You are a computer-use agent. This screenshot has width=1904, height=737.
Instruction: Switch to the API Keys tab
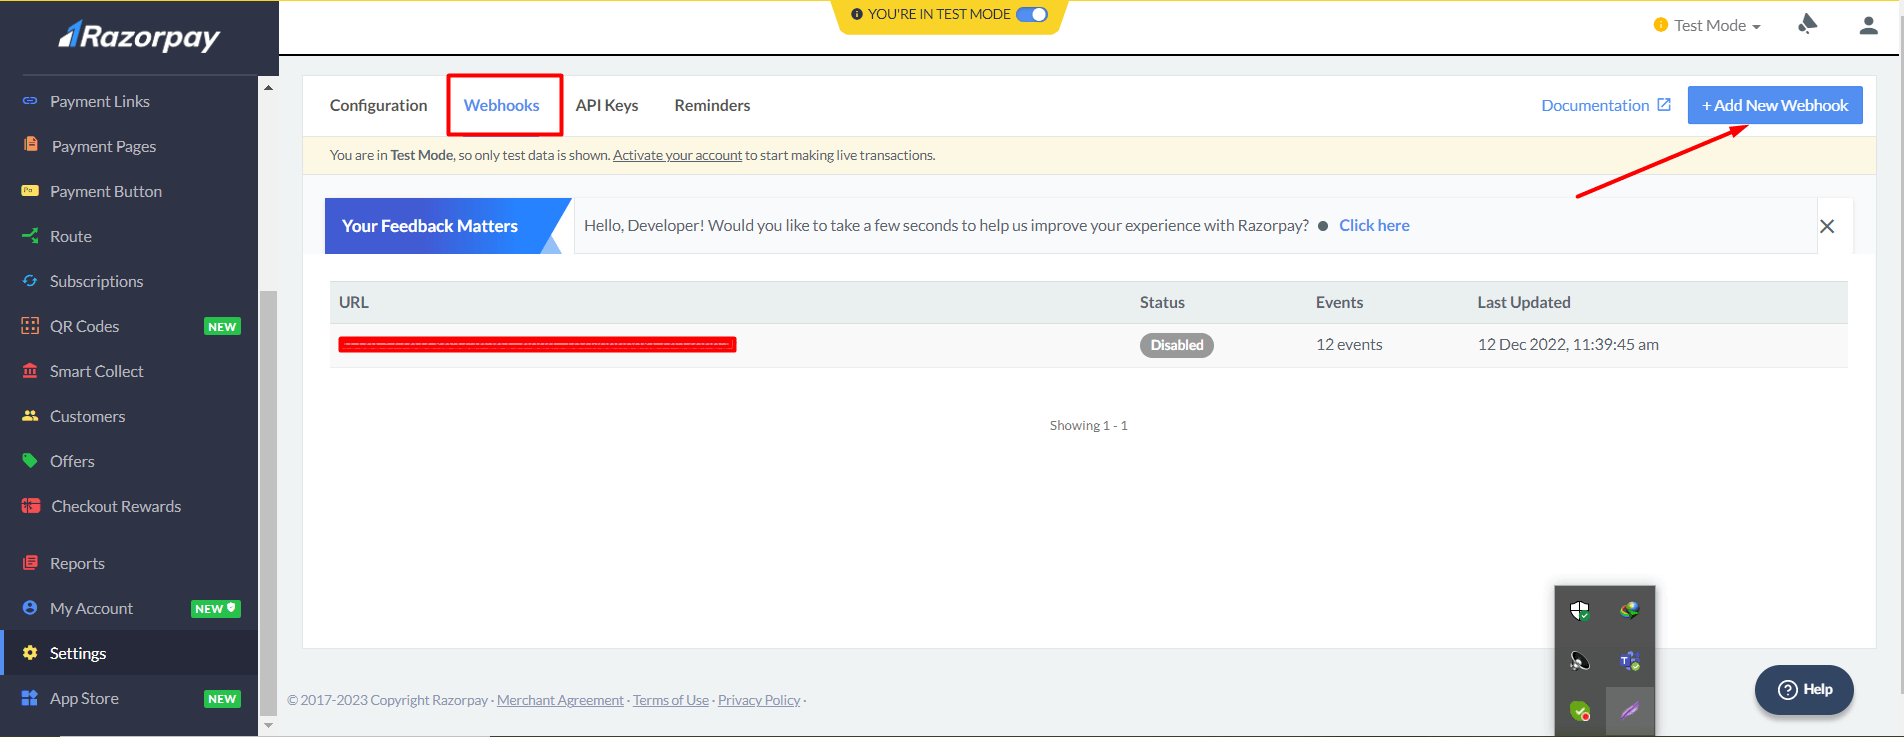(x=606, y=105)
